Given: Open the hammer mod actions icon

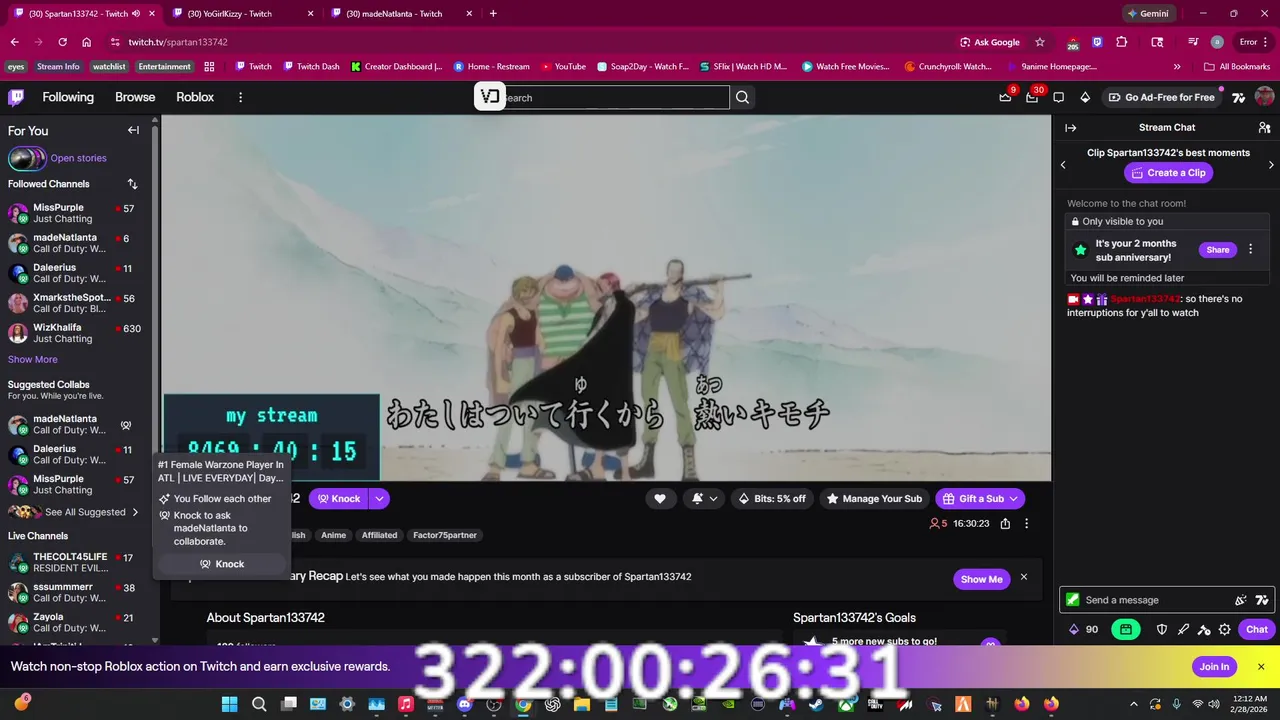Looking at the screenshot, I should pyautogui.click(x=1204, y=629).
